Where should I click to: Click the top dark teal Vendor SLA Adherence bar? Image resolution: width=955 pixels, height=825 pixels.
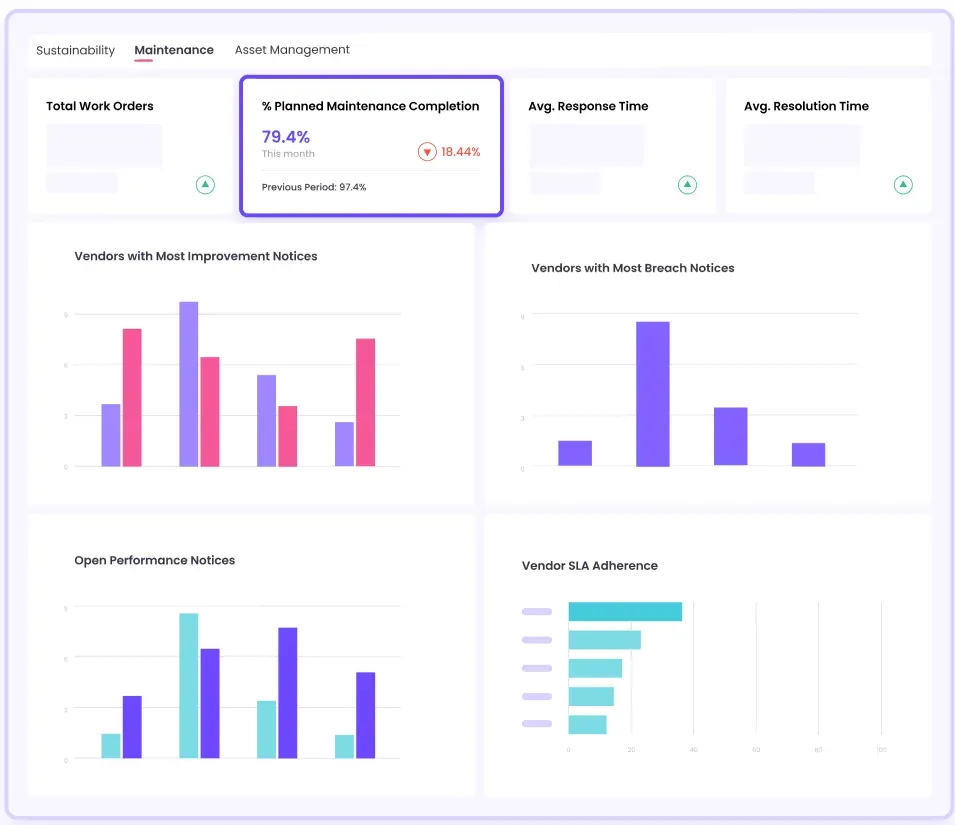[x=625, y=612]
